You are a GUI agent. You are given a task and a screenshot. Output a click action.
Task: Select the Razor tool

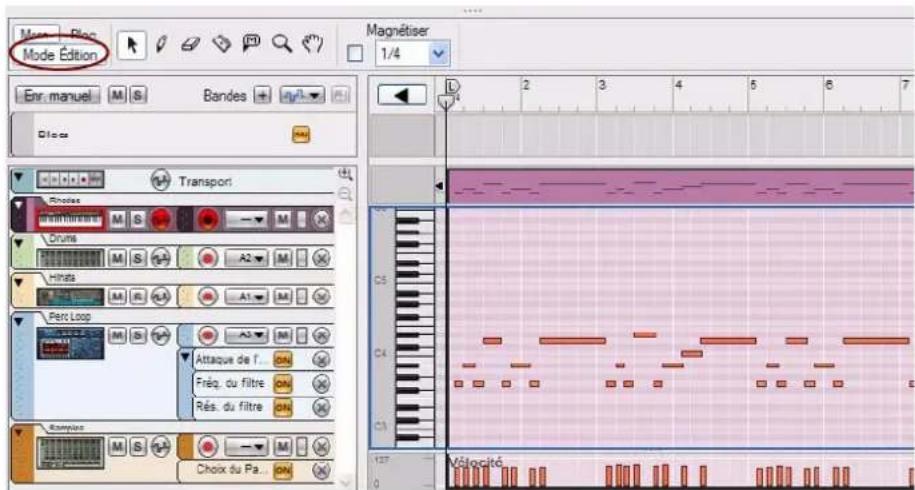click(x=221, y=44)
